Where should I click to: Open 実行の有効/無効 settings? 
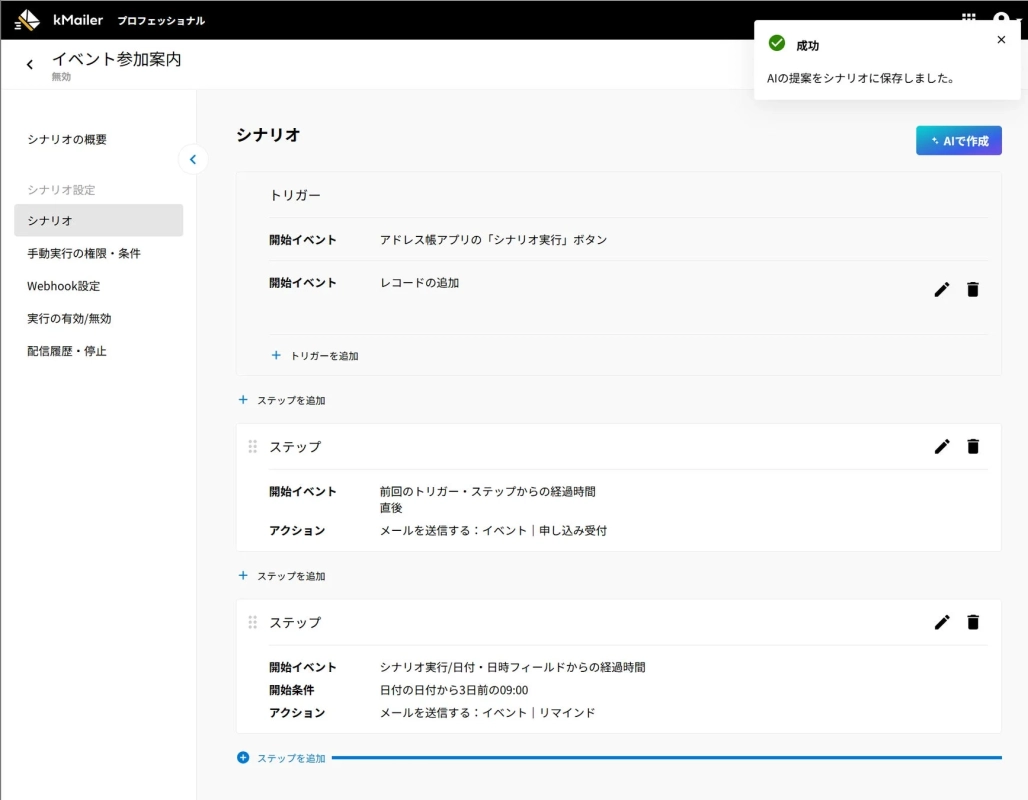(68, 318)
